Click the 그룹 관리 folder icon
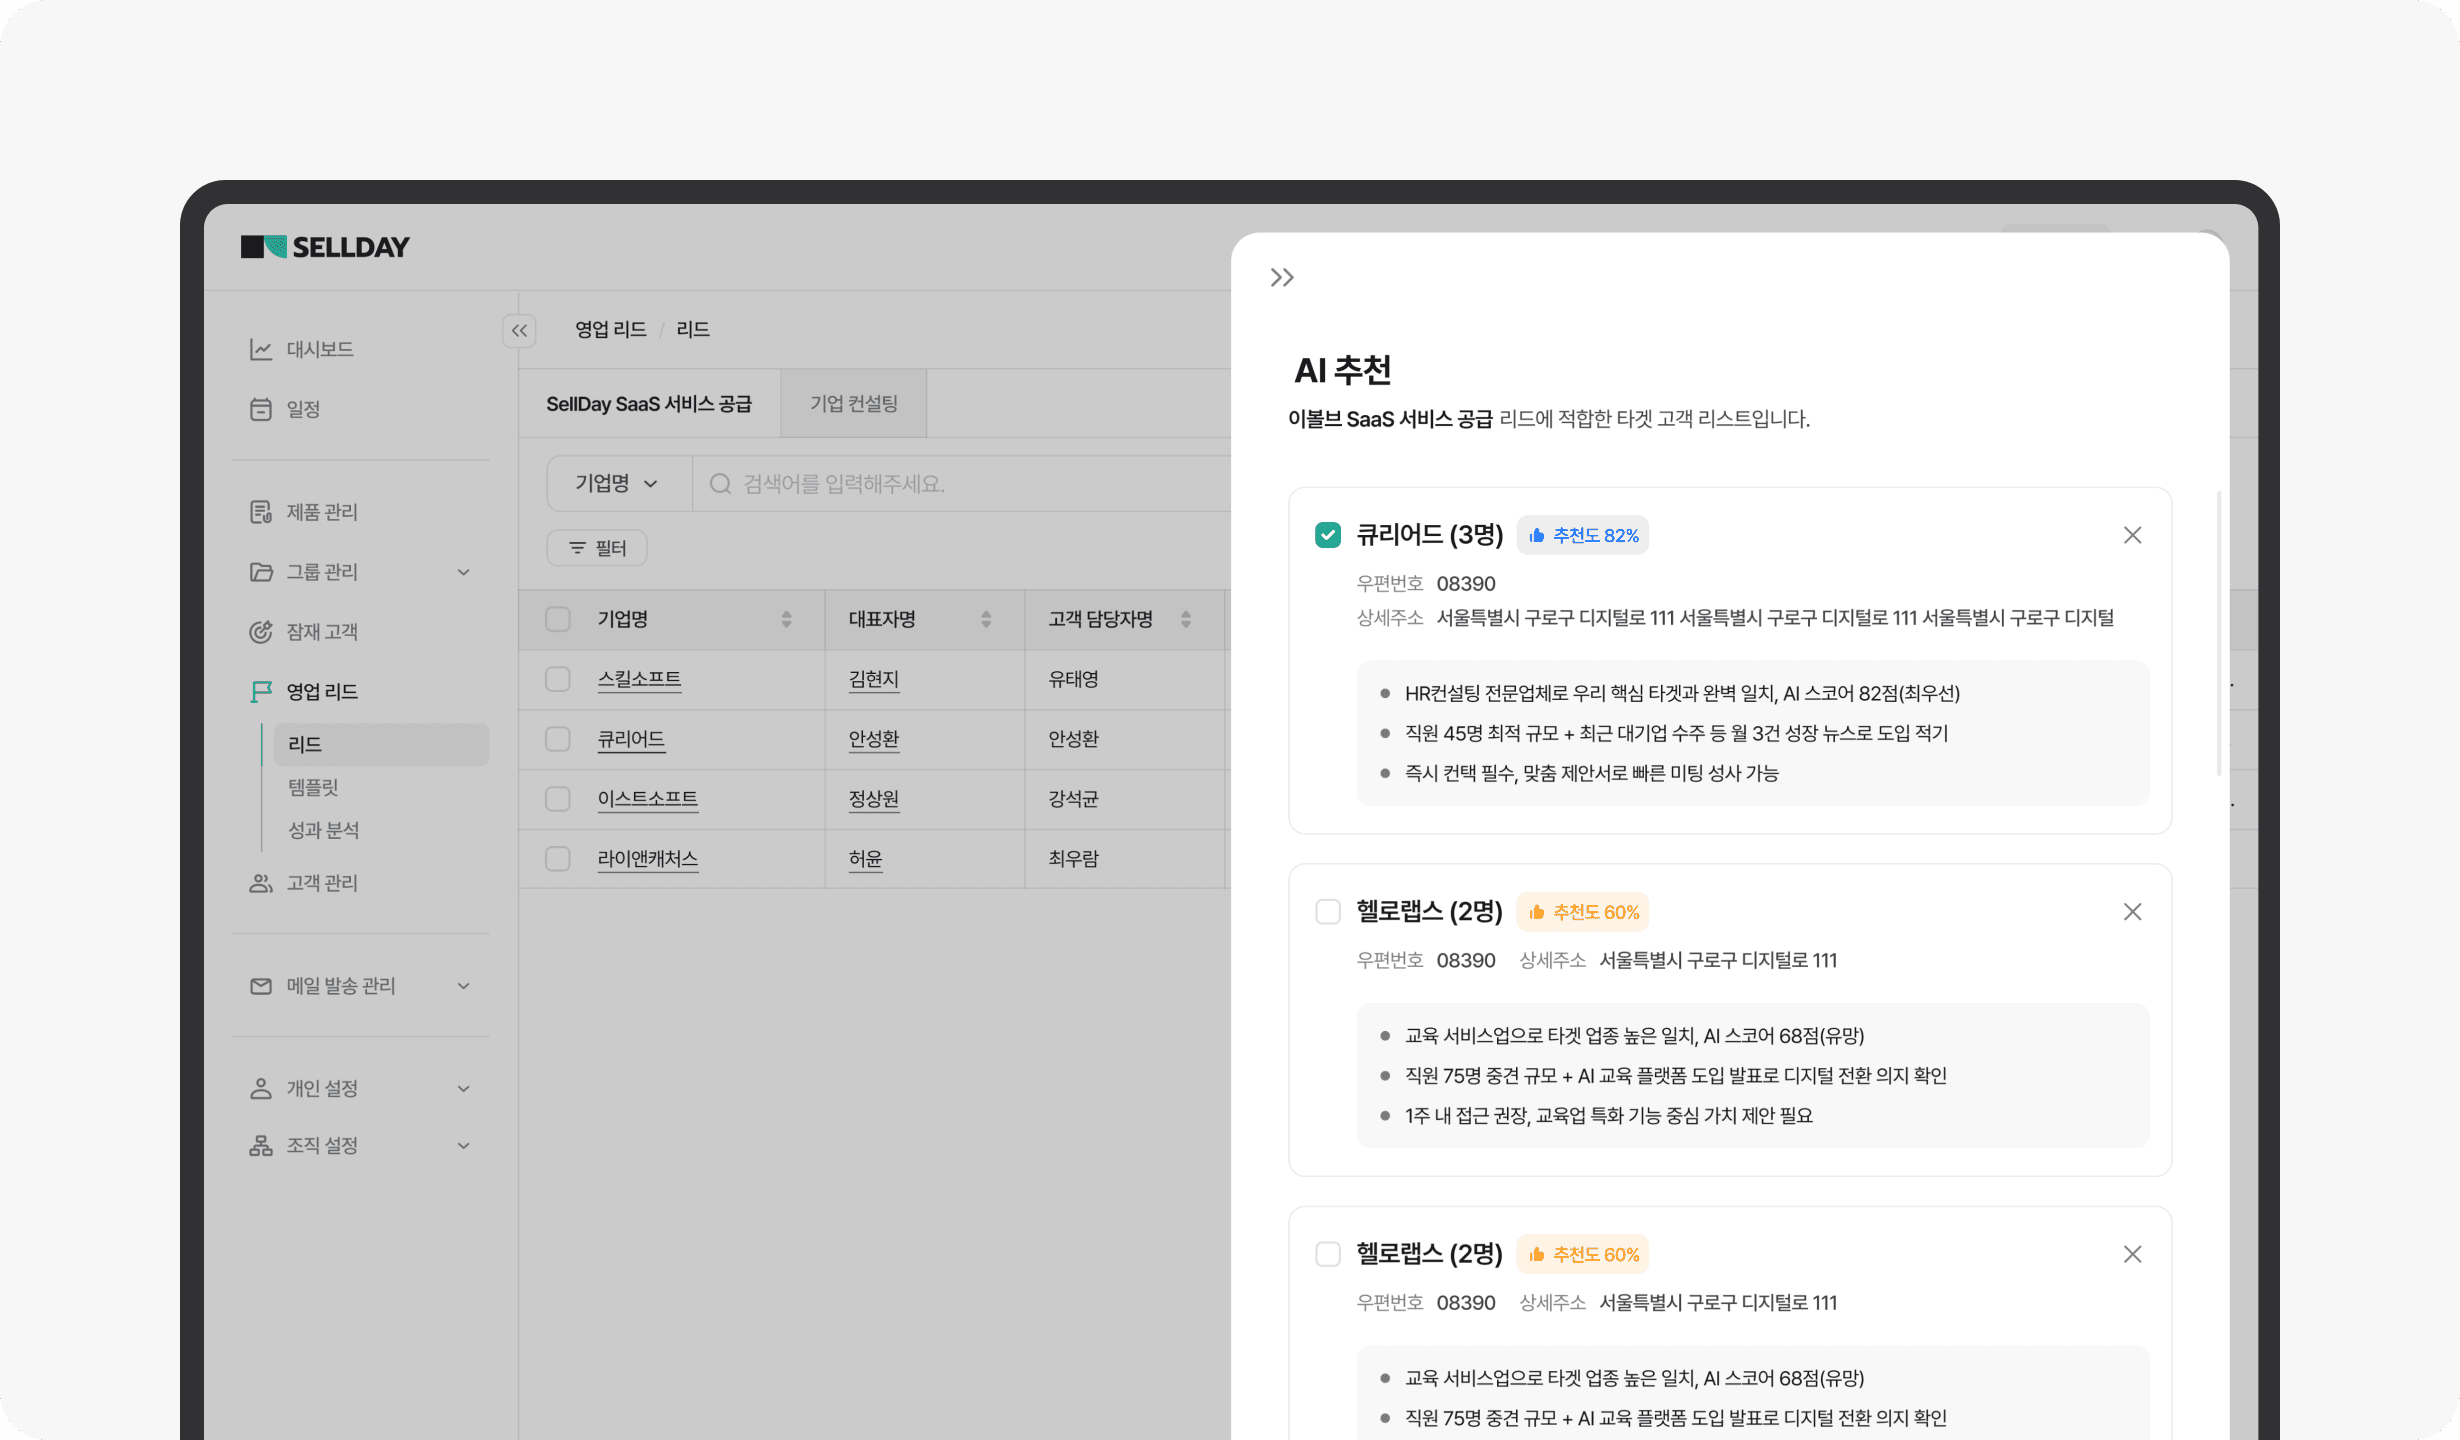This screenshot has height=1440, width=2460. pyautogui.click(x=261, y=572)
